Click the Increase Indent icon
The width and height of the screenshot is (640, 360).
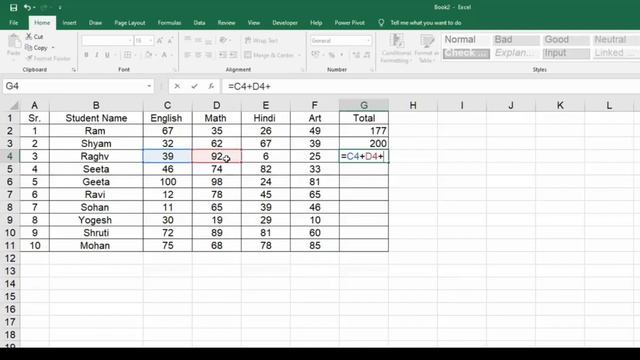233,55
